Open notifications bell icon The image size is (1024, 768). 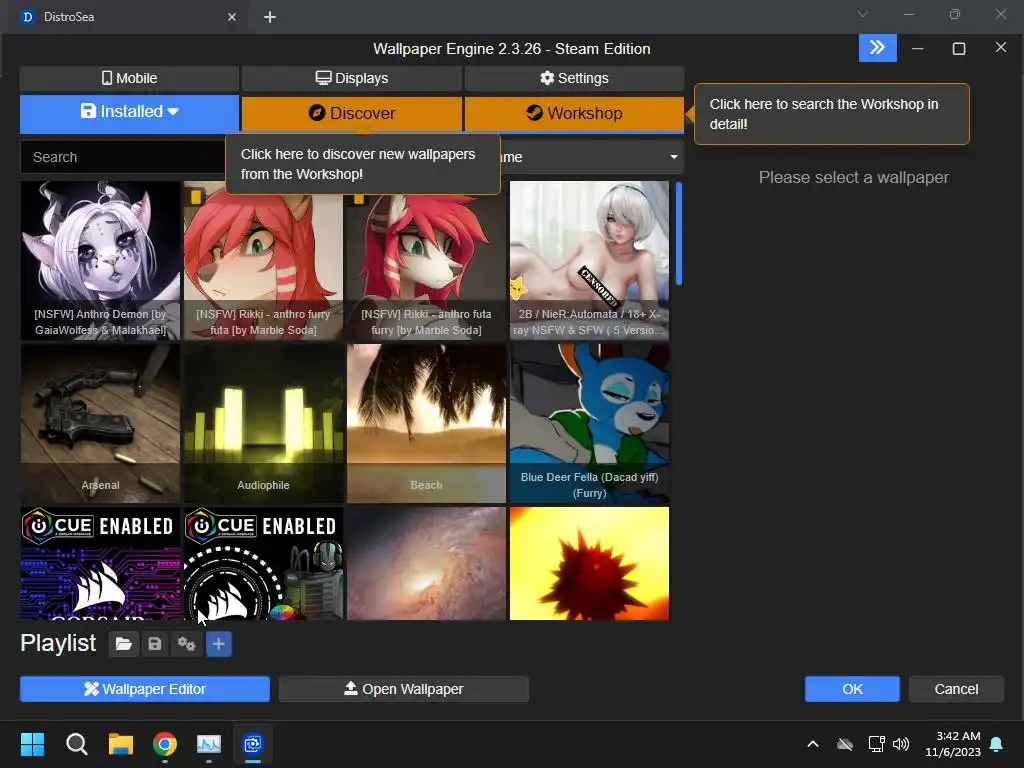coord(997,744)
